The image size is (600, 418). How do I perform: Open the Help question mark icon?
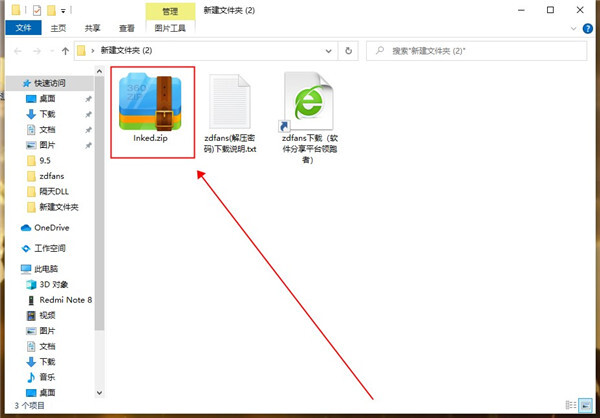tap(588, 28)
